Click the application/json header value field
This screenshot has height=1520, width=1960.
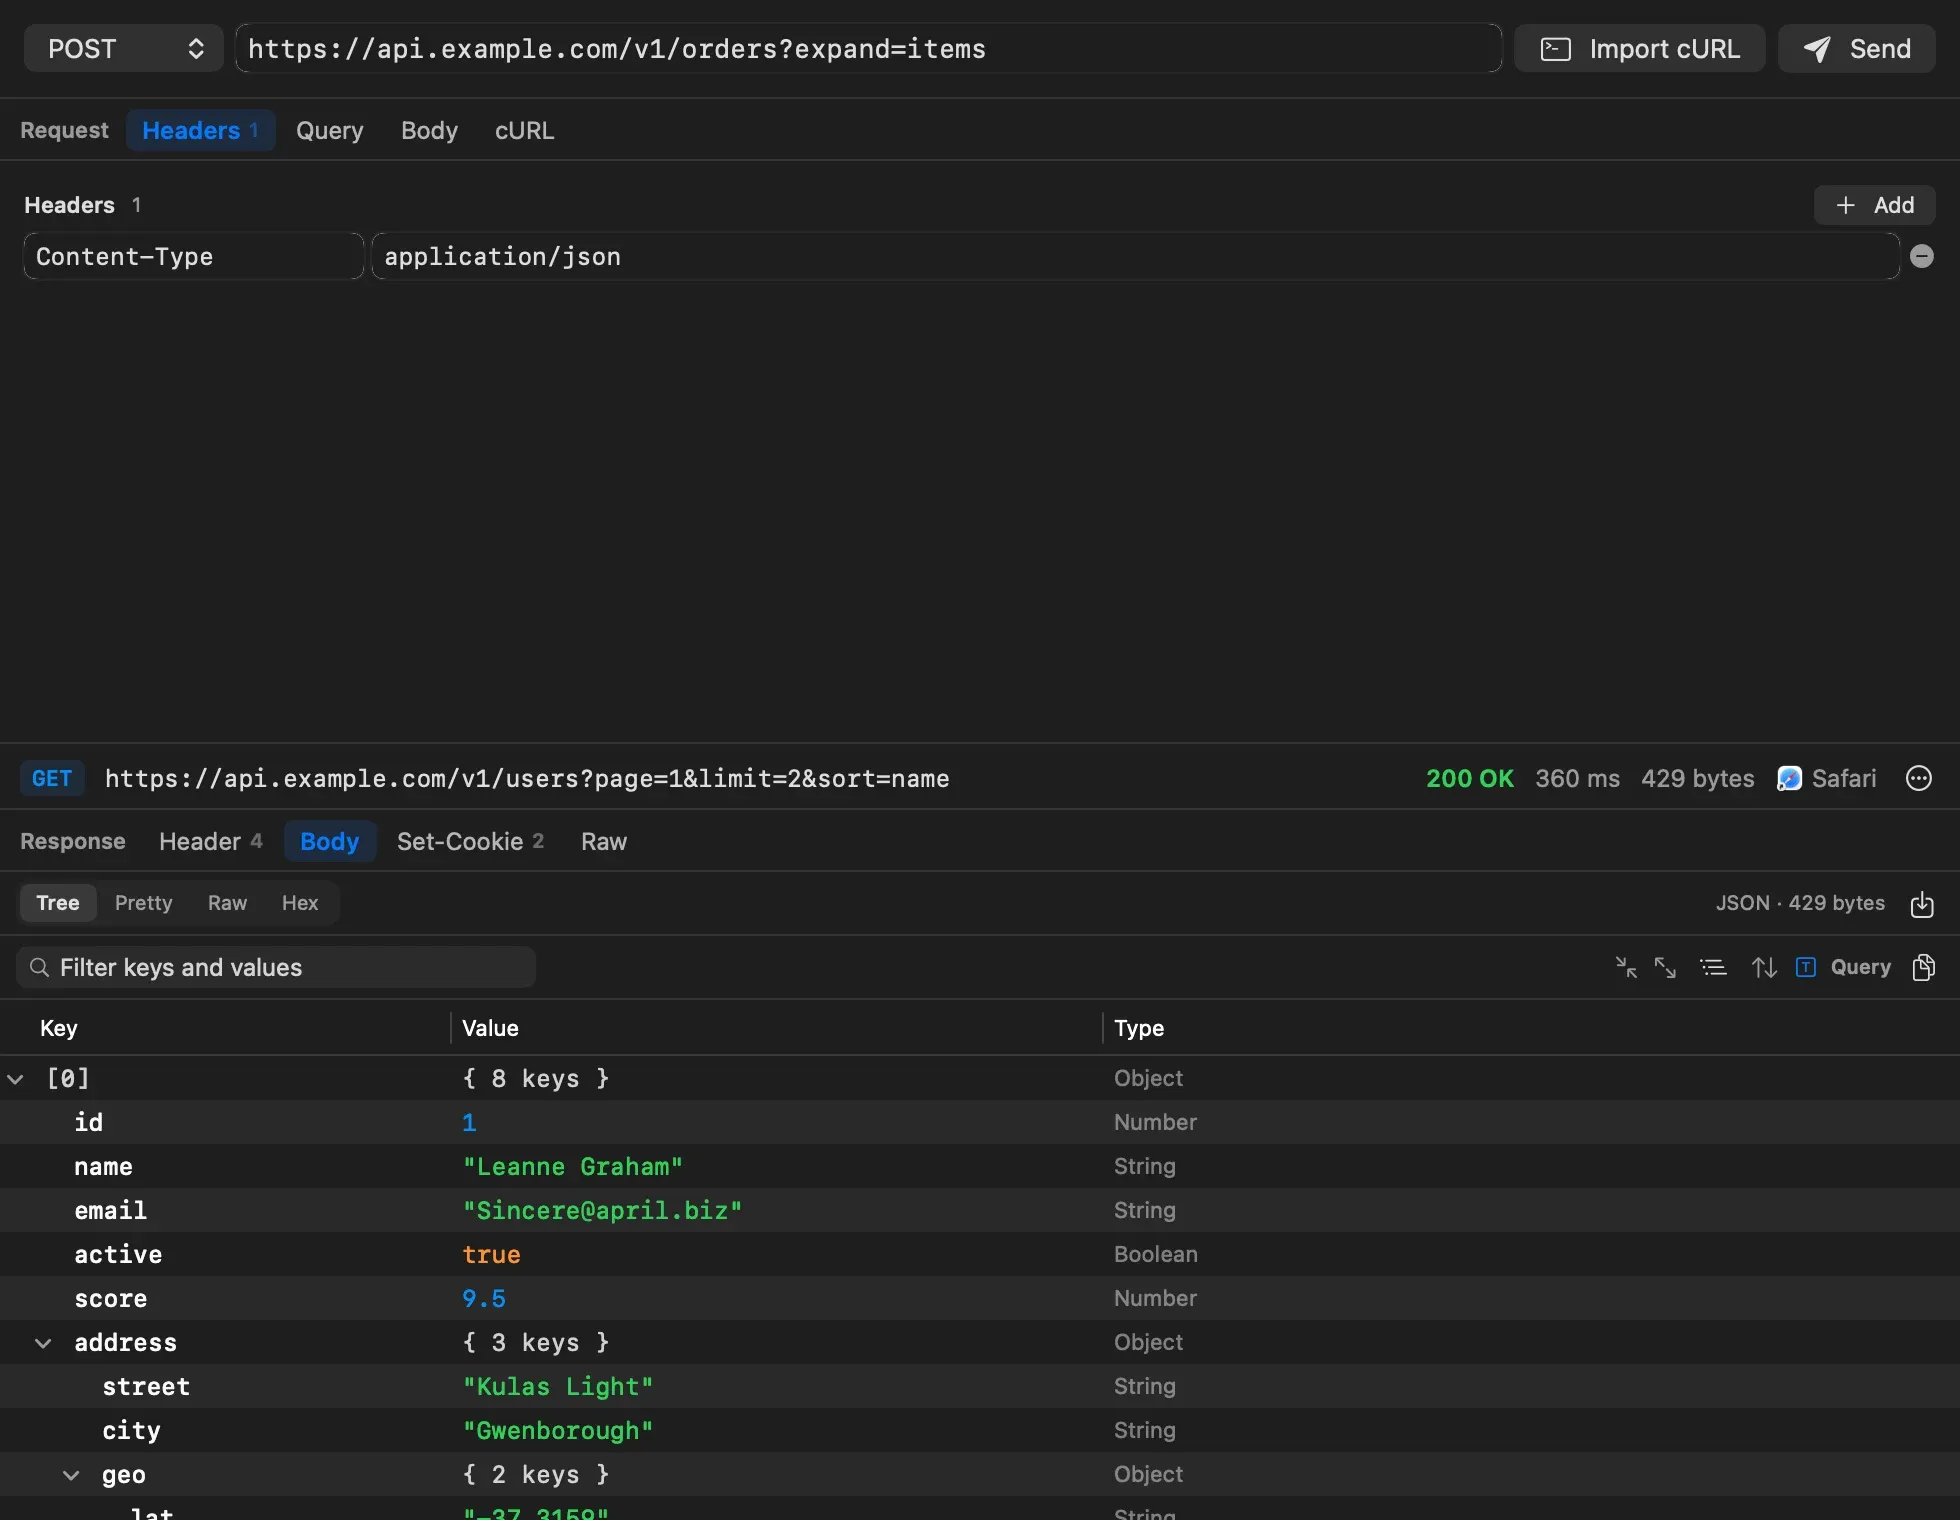click(x=1135, y=256)
